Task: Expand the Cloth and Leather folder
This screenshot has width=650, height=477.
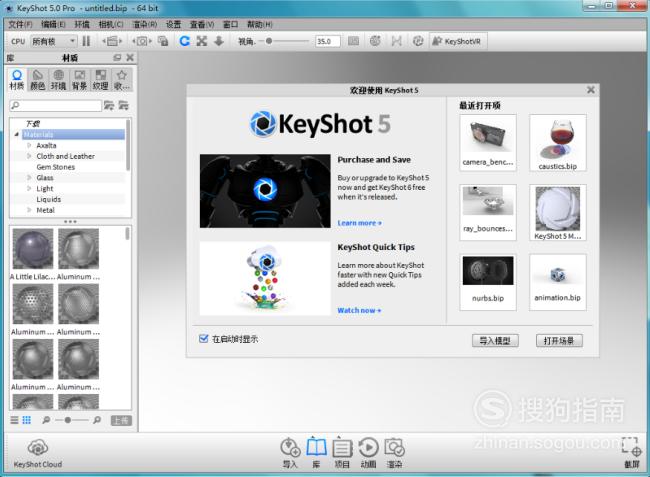Action: (29, 156)
